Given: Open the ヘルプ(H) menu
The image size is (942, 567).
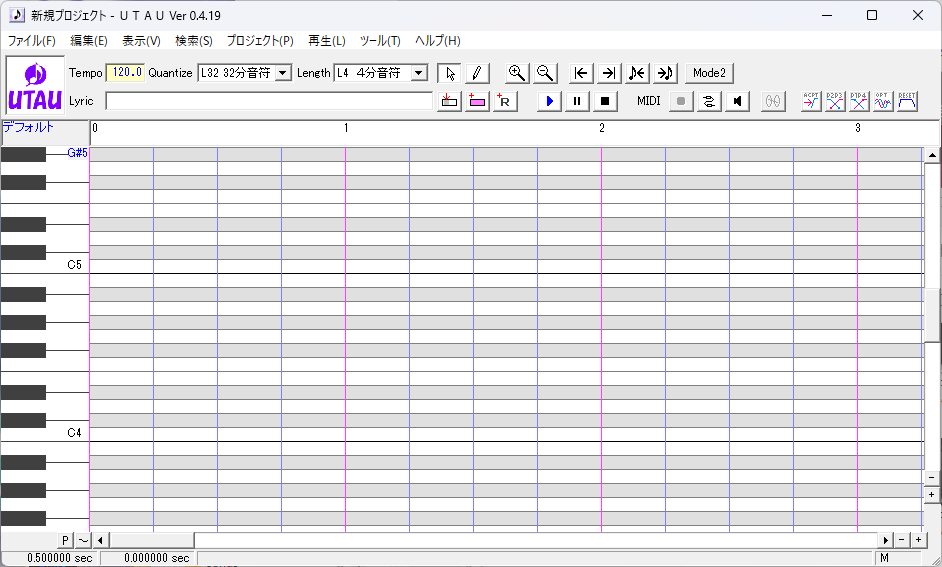Looking at the screenshot, I should point(438,40).
